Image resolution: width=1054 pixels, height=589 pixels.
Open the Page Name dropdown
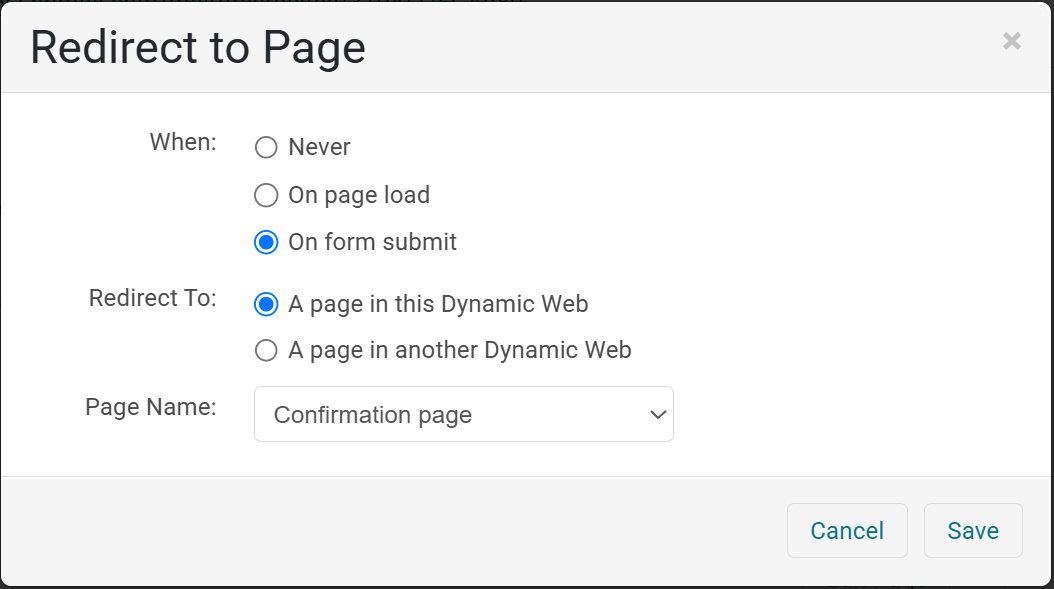464,414
